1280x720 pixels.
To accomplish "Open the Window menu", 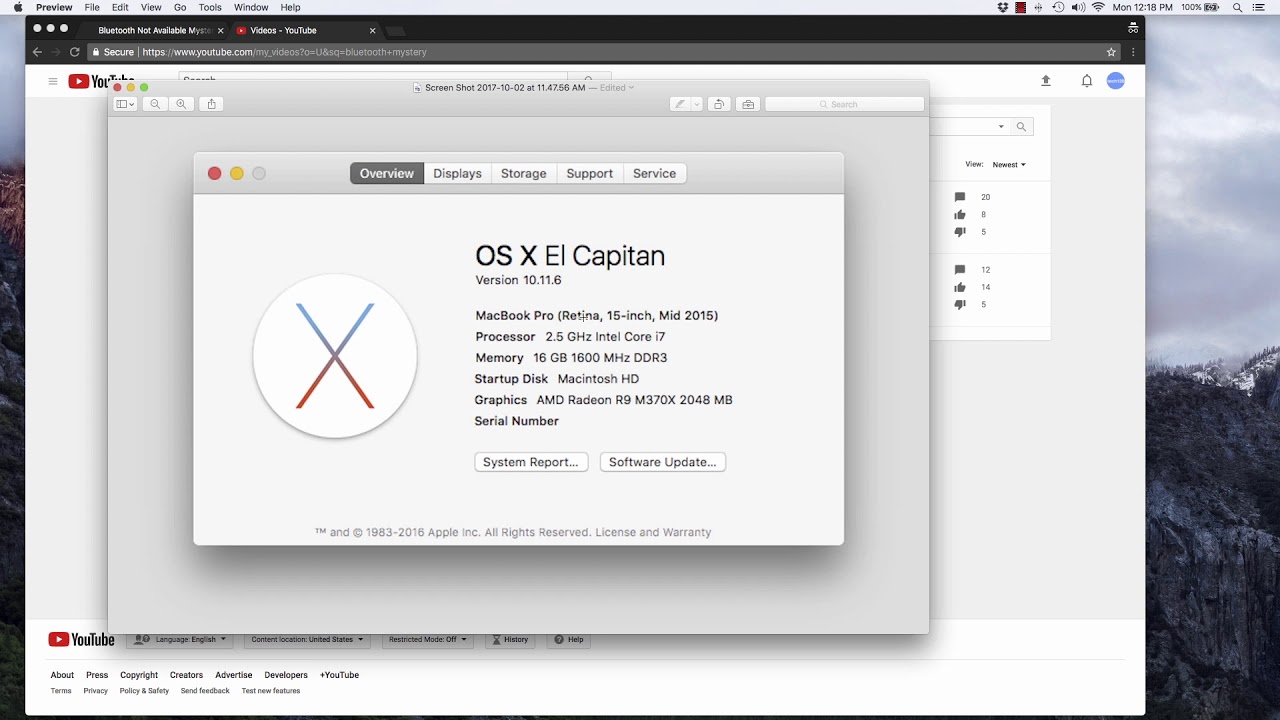I will [x=251, y=7].
